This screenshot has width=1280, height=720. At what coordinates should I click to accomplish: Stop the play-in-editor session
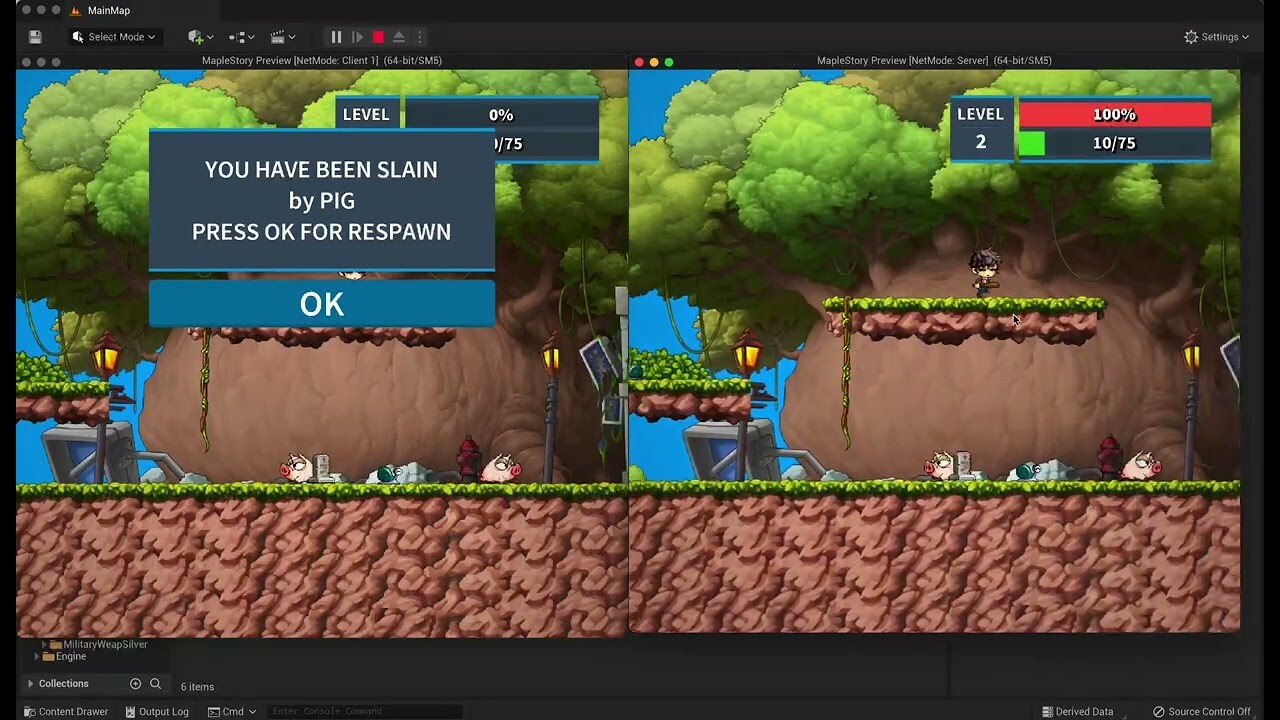(x=379, y=37)
